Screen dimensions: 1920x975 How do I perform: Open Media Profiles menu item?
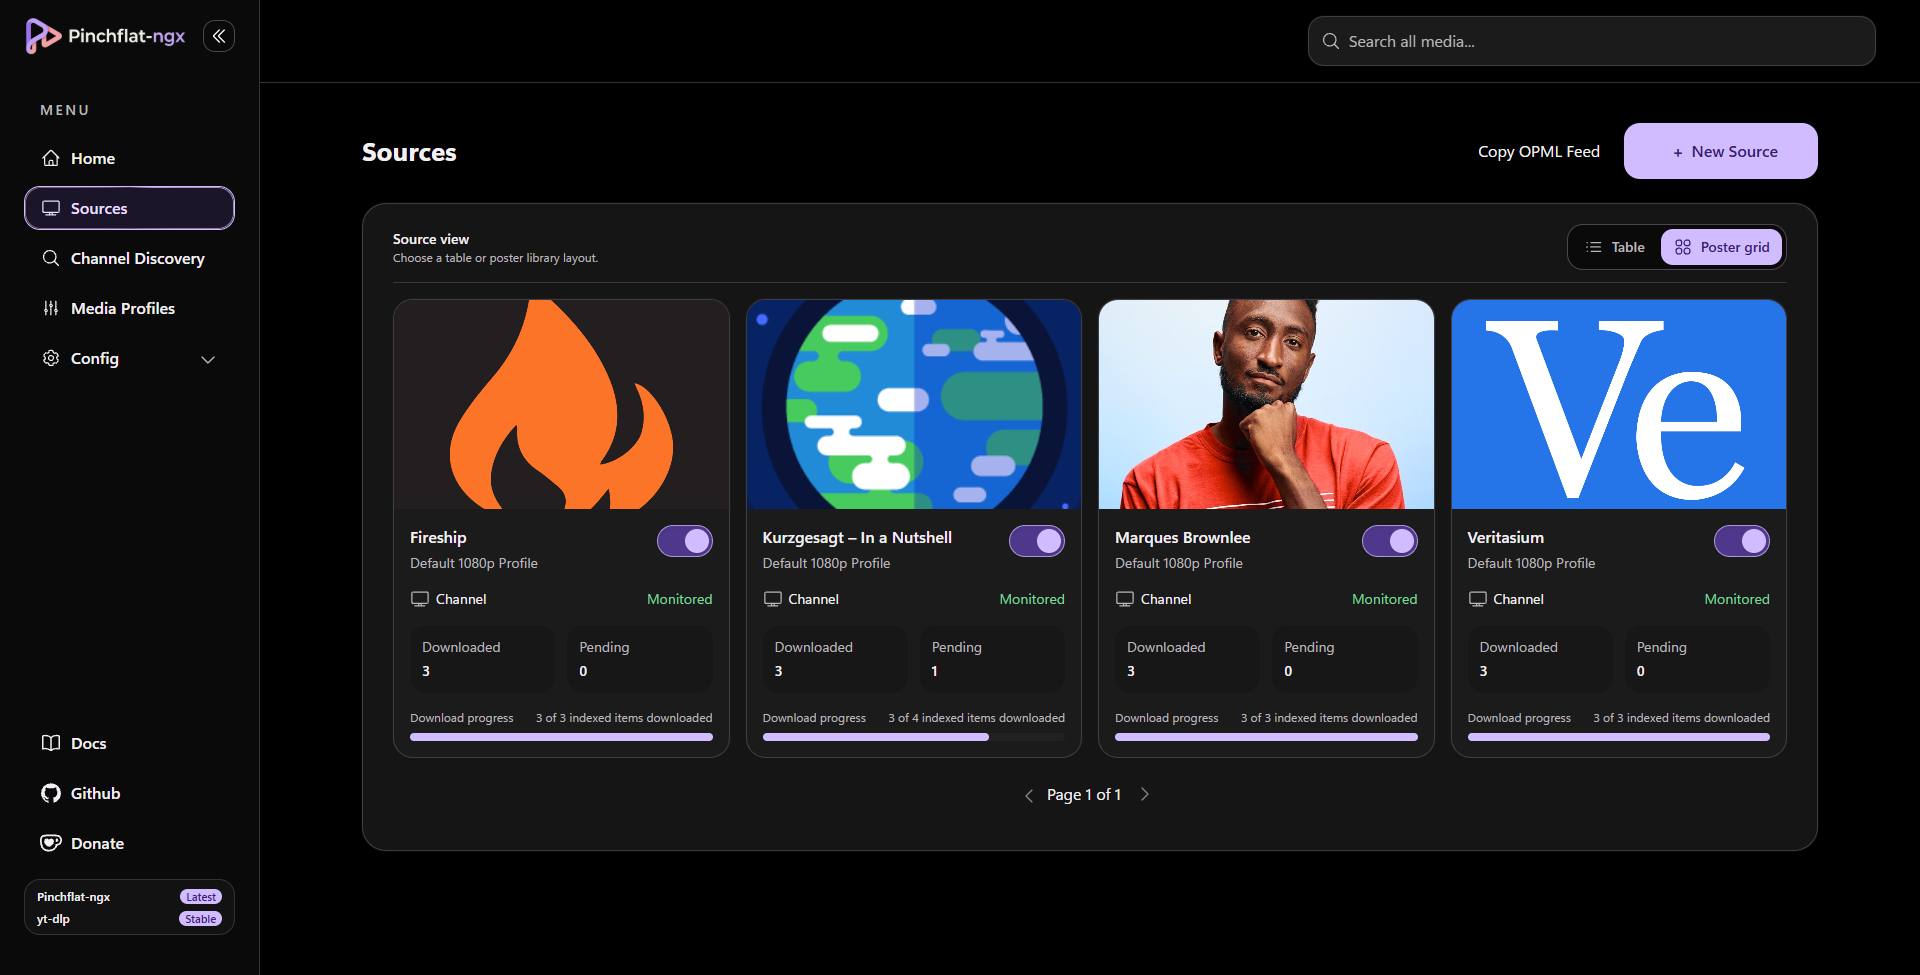click(x=129, y=308)
